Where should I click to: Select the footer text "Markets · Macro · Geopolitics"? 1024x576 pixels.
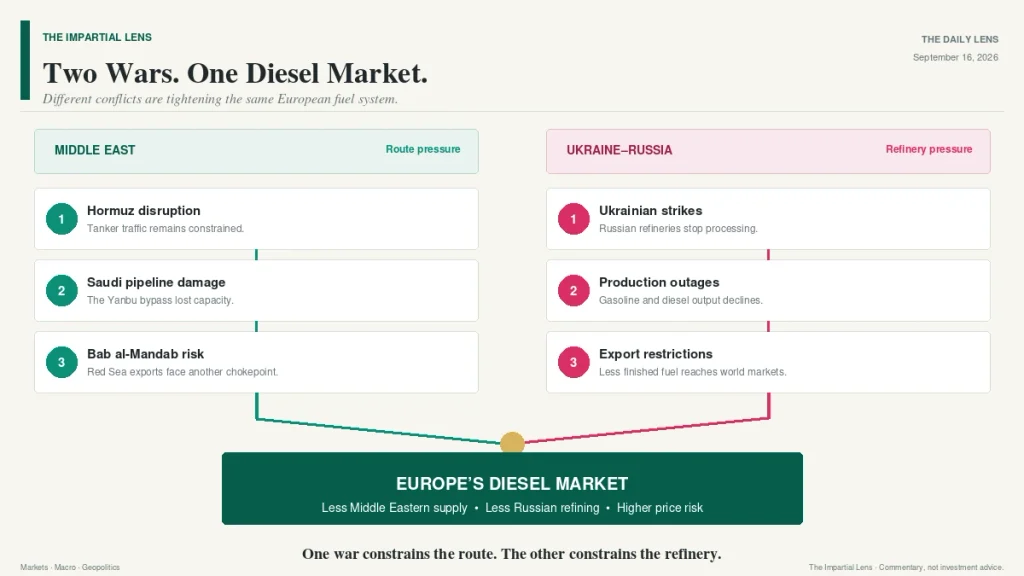click(x=70, y=568)
